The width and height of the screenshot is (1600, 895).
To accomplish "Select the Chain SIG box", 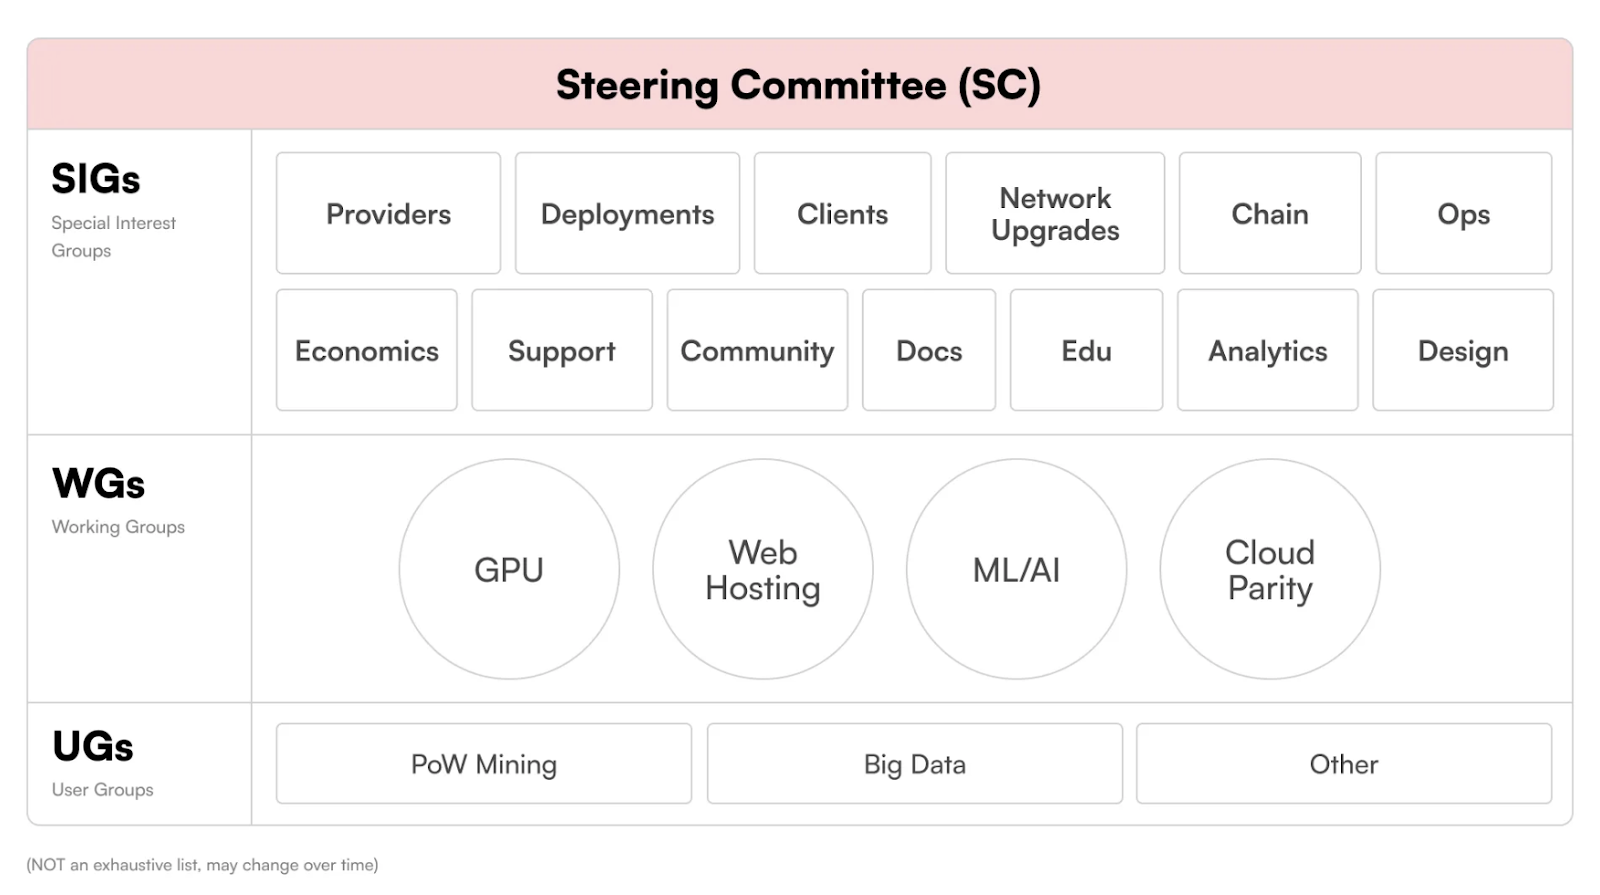I will point(1269,214).
